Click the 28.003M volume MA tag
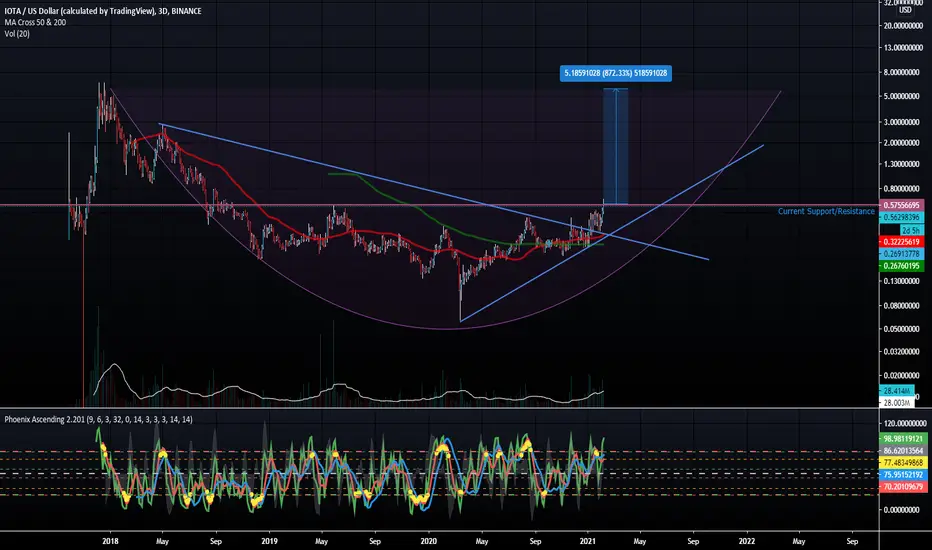This screenshot has height=550, width=932. pos(896,403)
